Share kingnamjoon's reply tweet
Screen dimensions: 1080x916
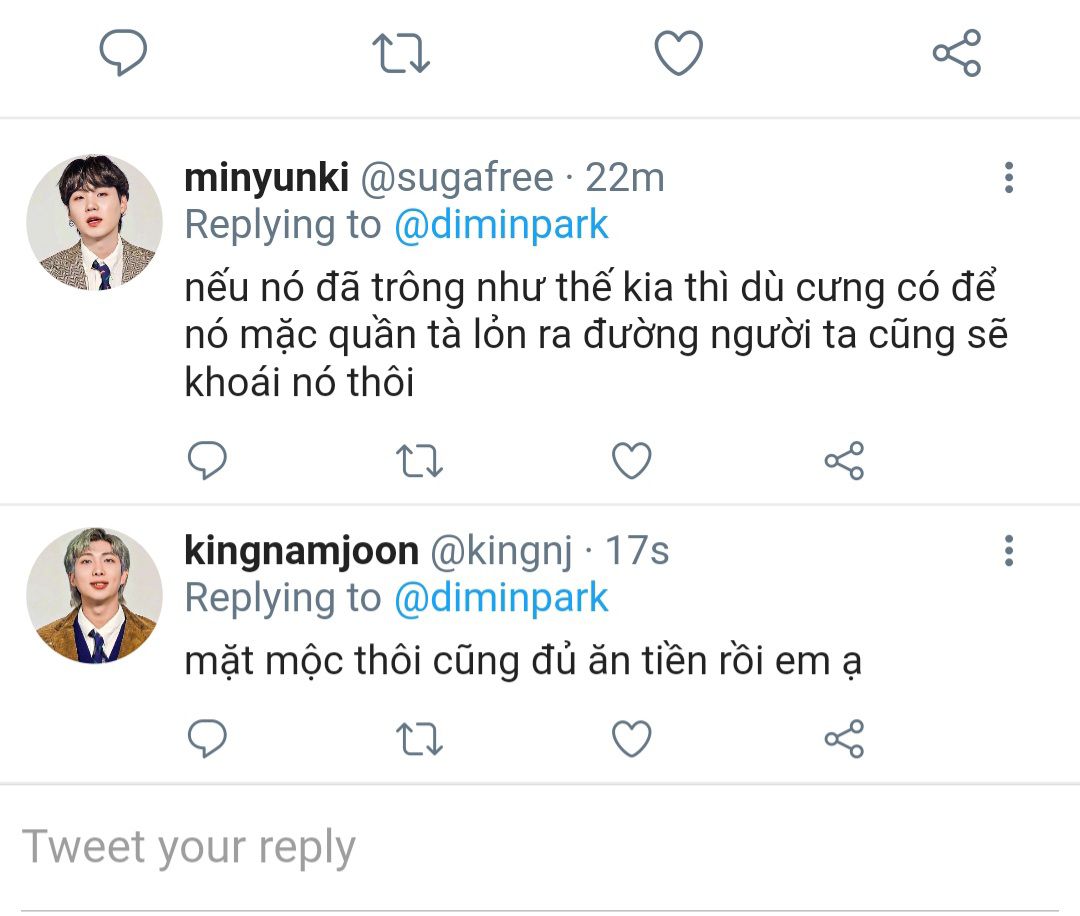click(x=844, y=739)
